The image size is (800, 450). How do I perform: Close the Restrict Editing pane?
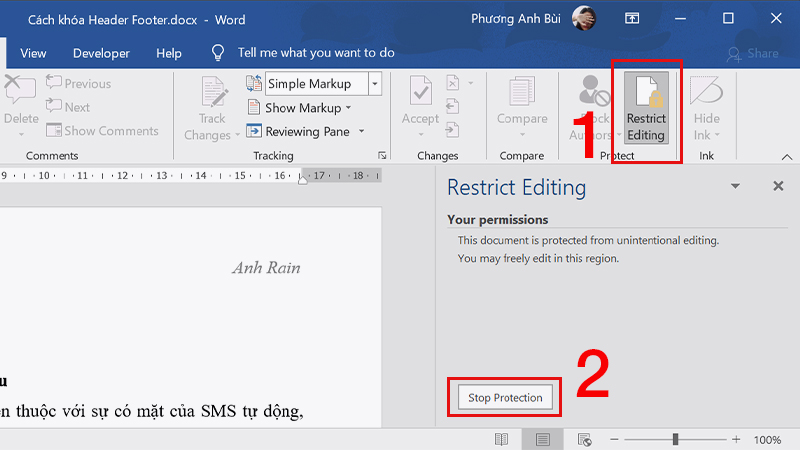pyautogui.click(x=778, y=186)
